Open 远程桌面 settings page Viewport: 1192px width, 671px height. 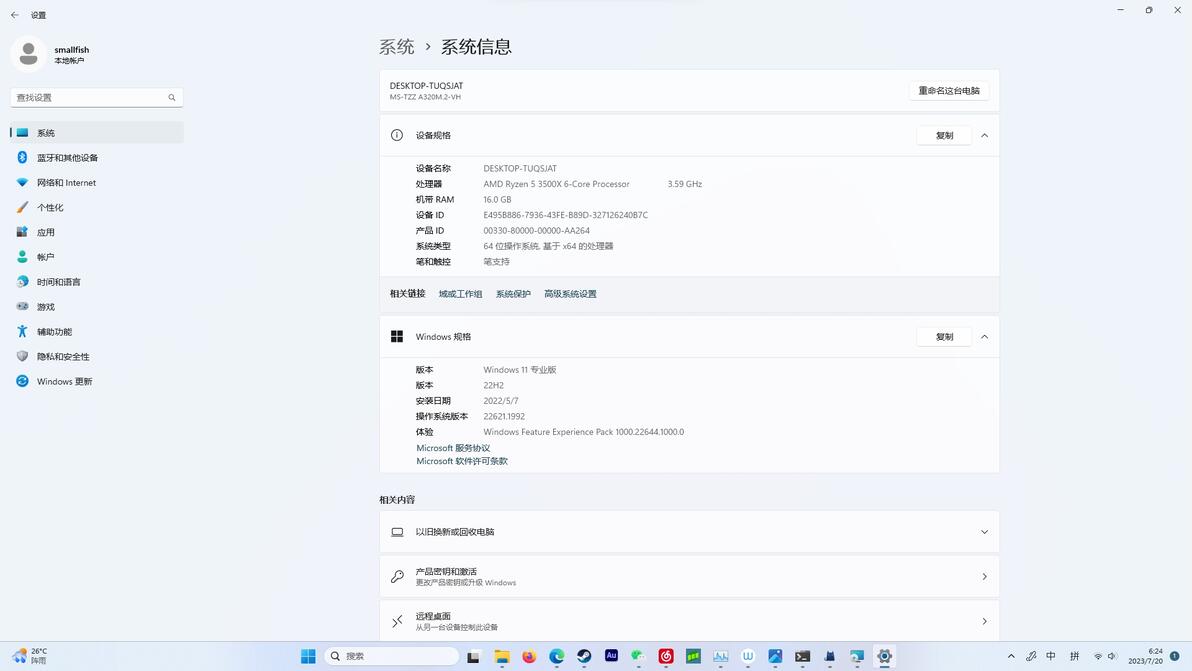coord(690,621)
